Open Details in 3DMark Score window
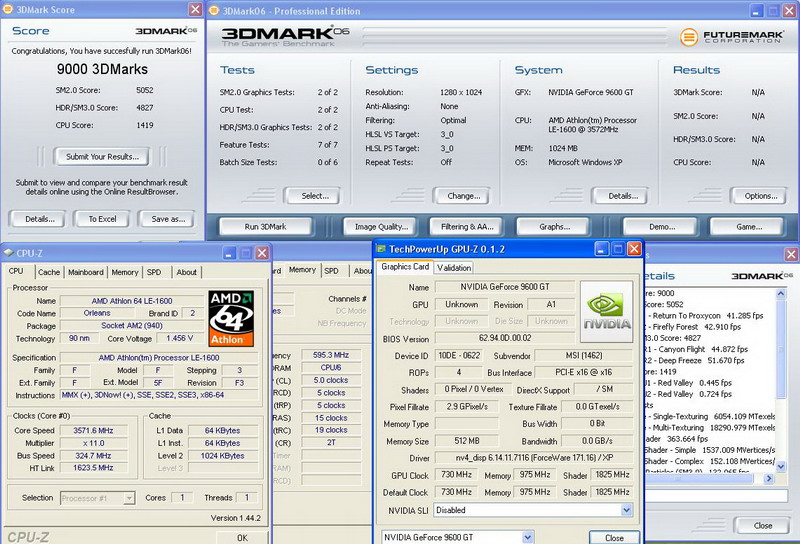Screen dimensions: 800x544 pos(39,219)
